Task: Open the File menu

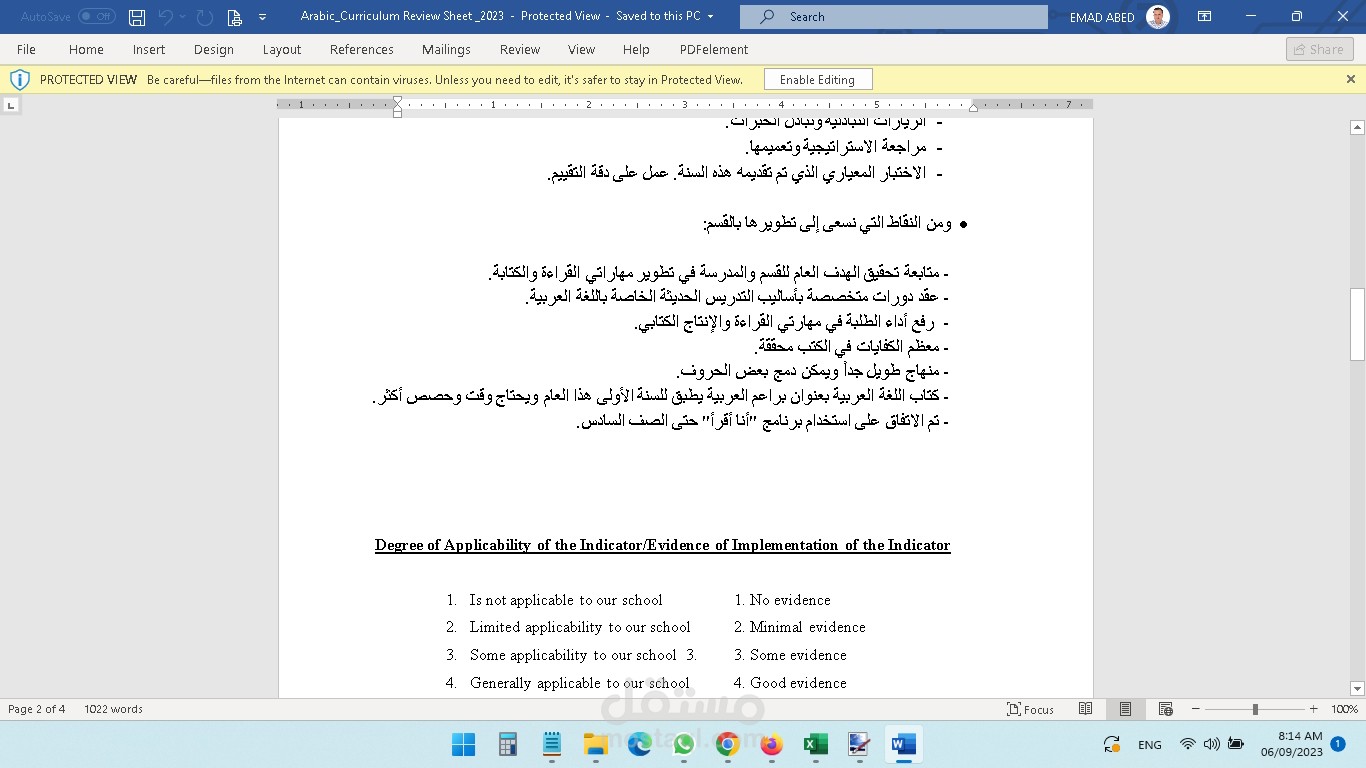Action: tap(26, 49)
